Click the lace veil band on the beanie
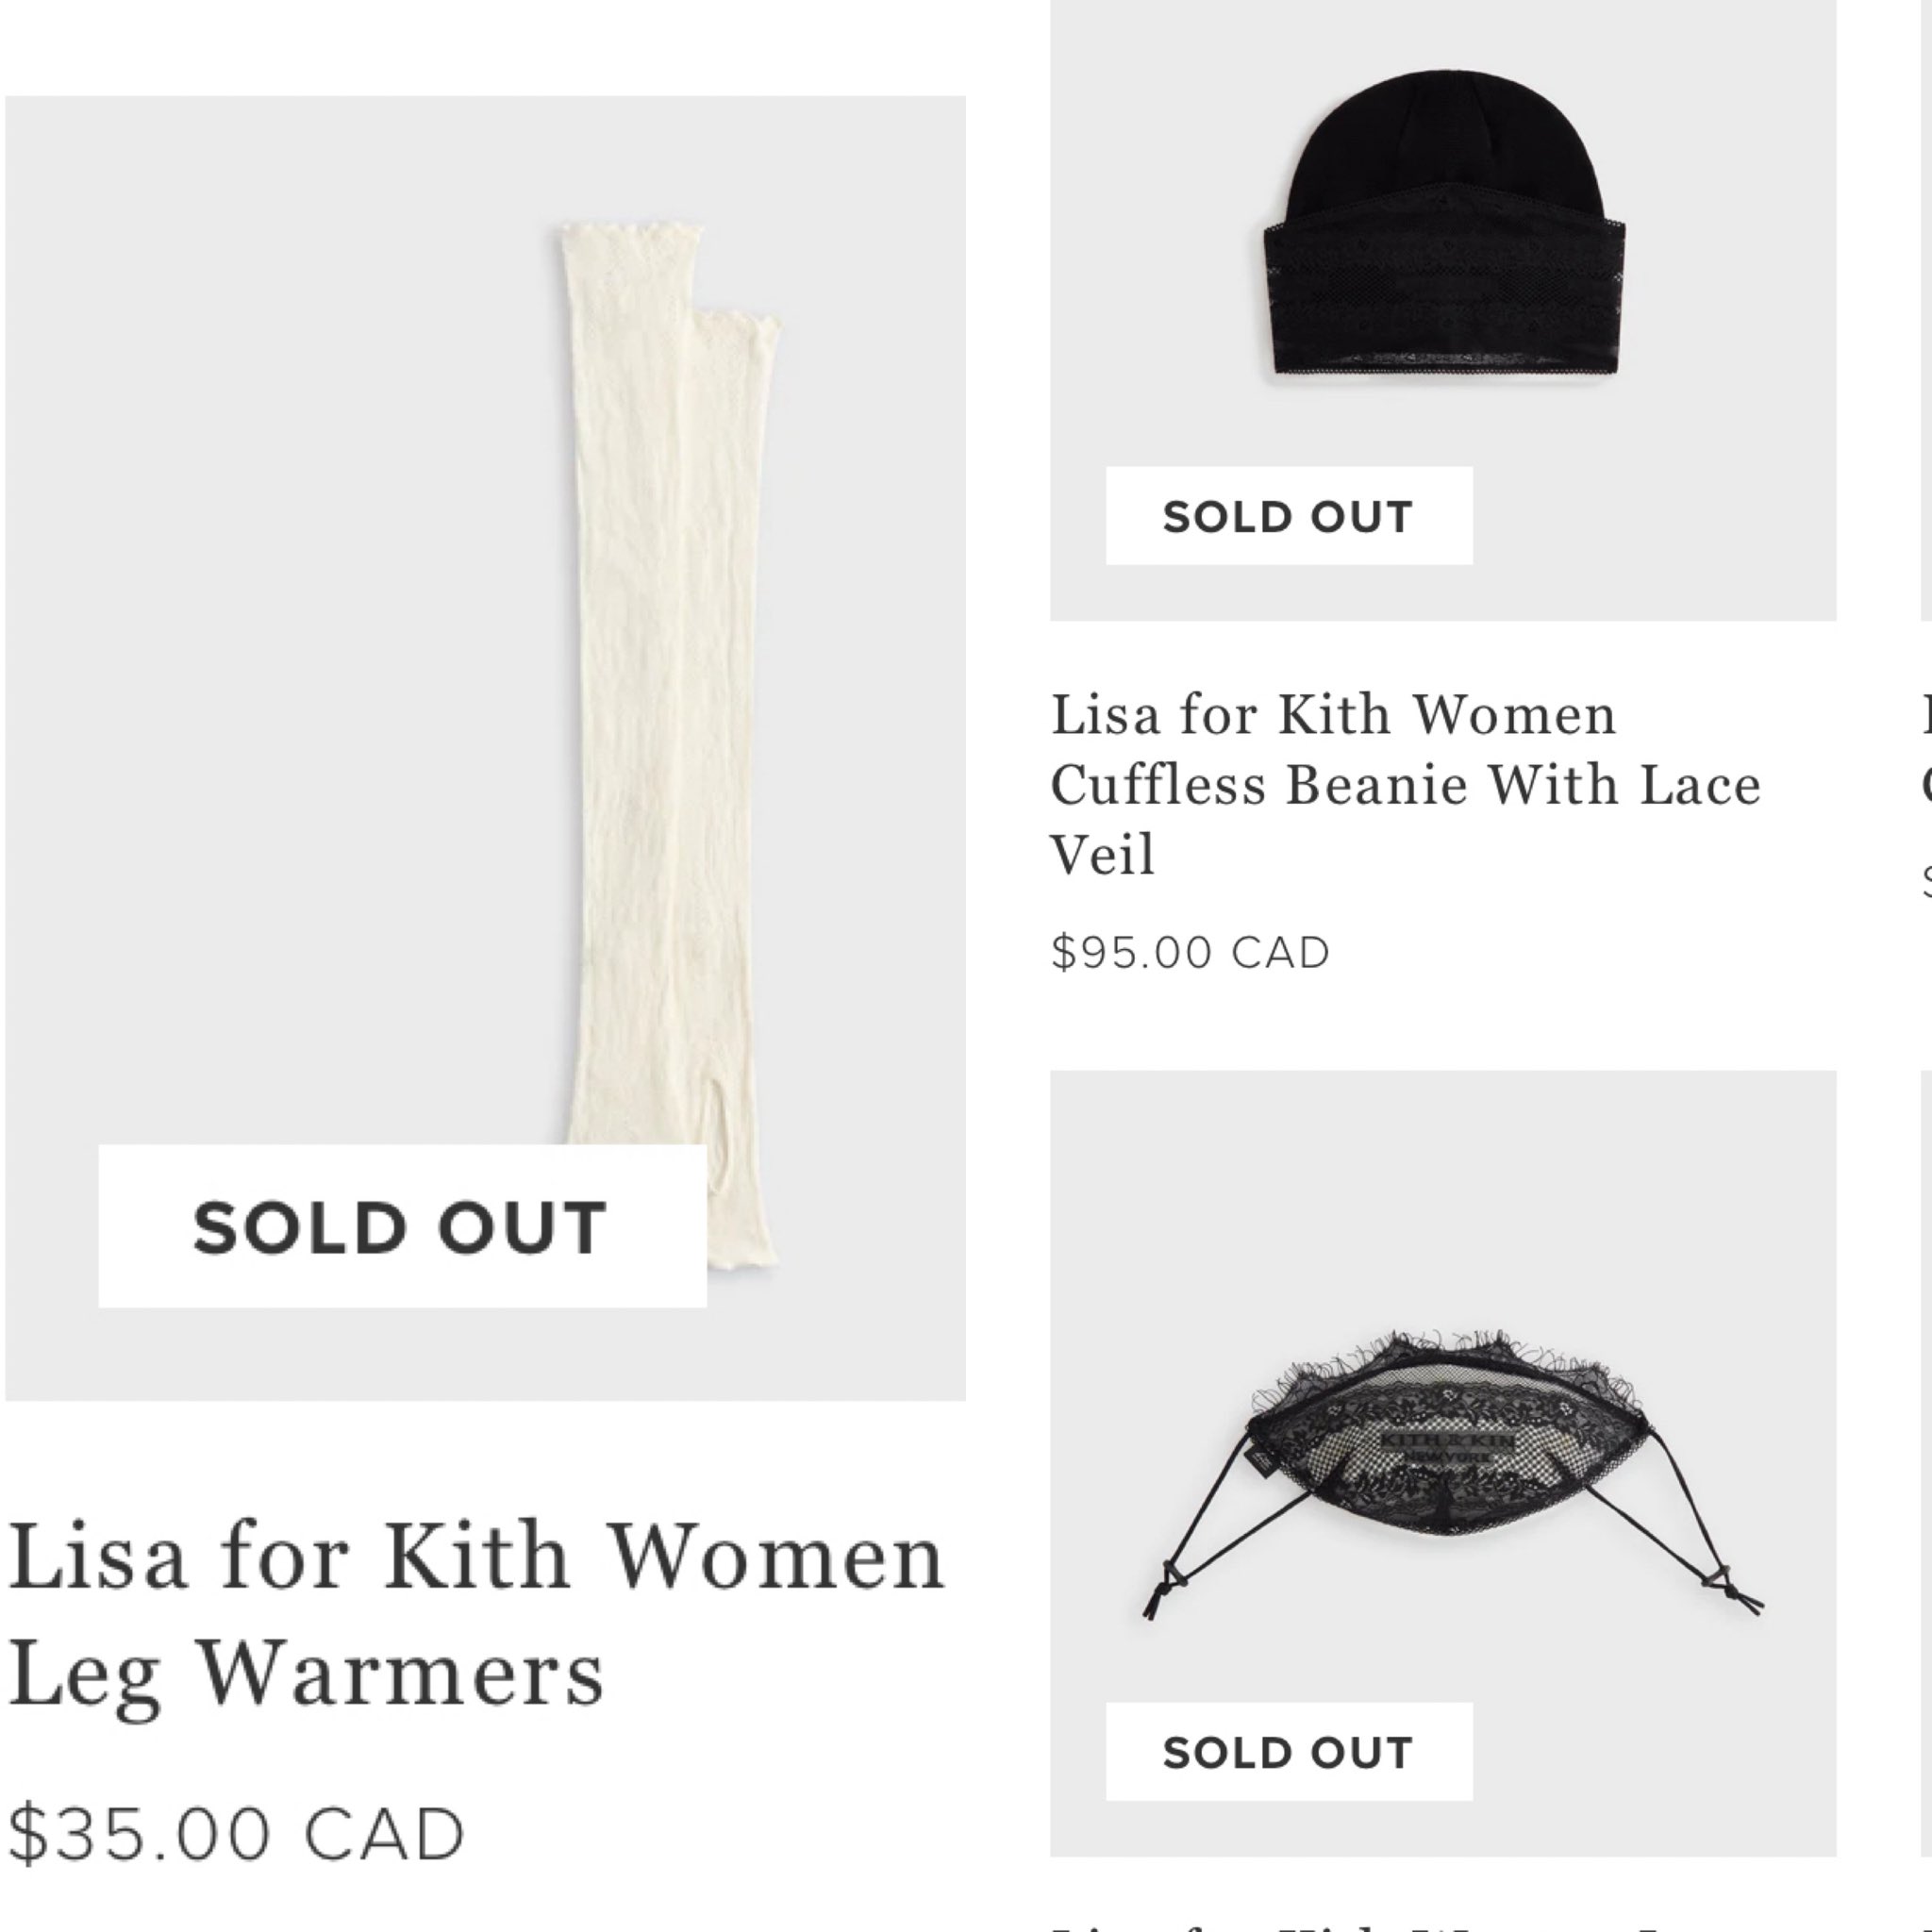1932x1932 pixels. (1443, 290)
